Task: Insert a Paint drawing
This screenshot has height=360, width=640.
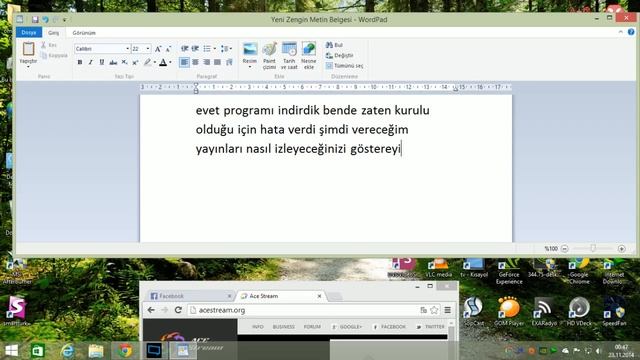Action: (x=269, y=56)
